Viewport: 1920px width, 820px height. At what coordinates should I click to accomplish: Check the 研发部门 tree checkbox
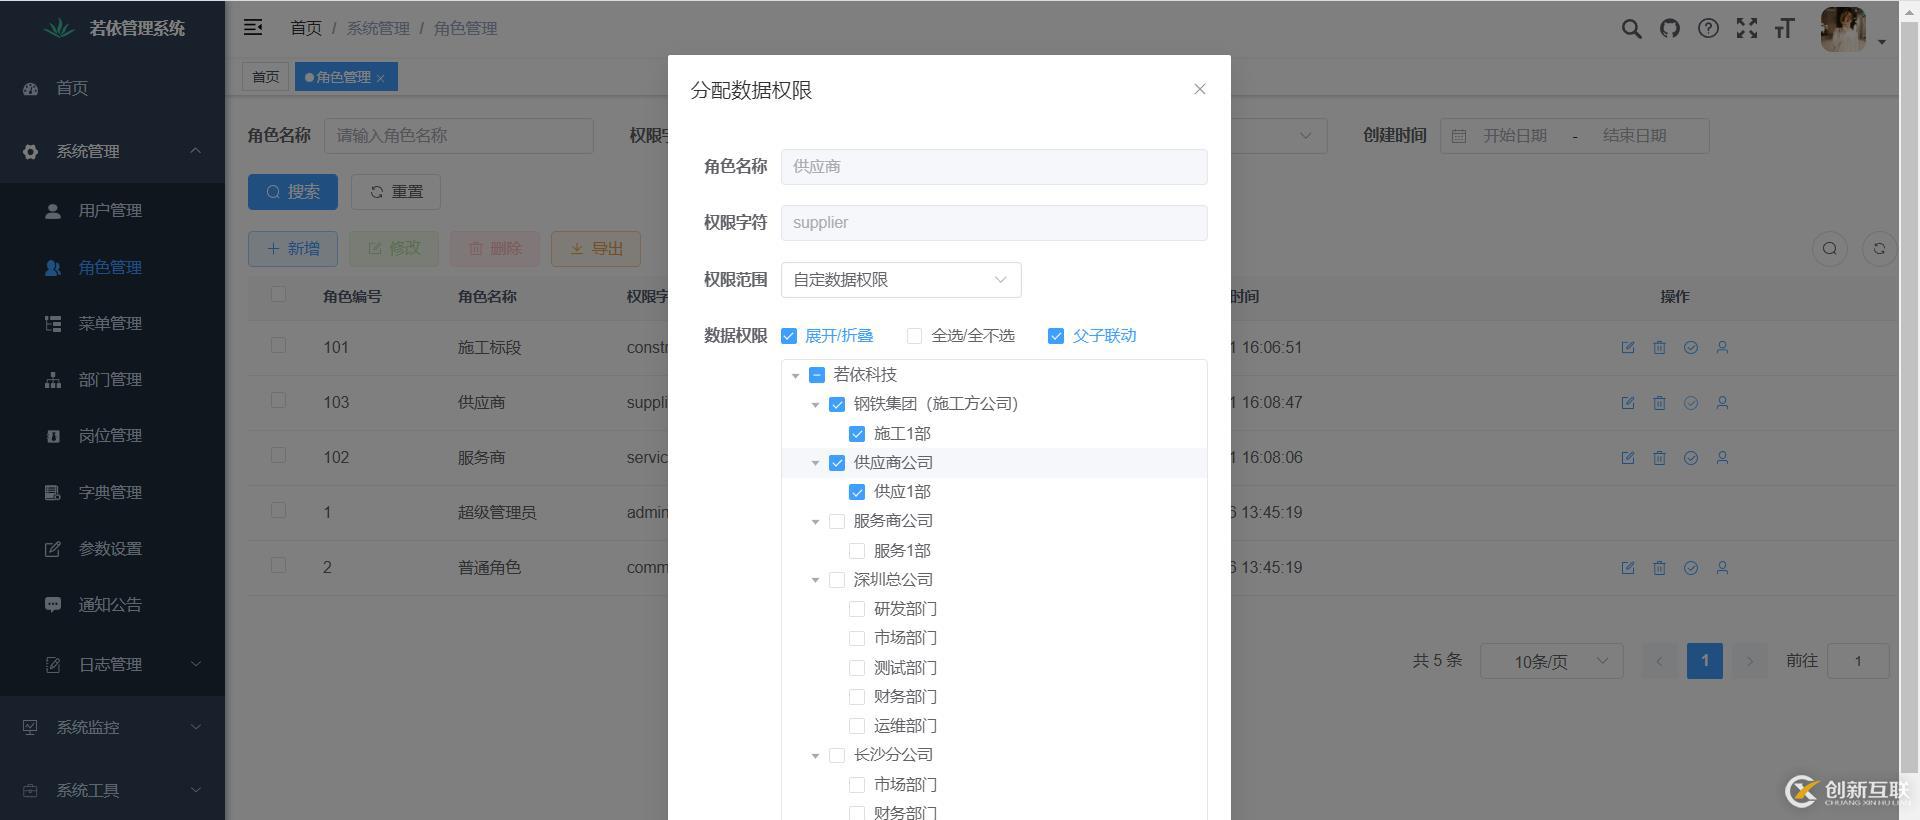pos(857,609)
